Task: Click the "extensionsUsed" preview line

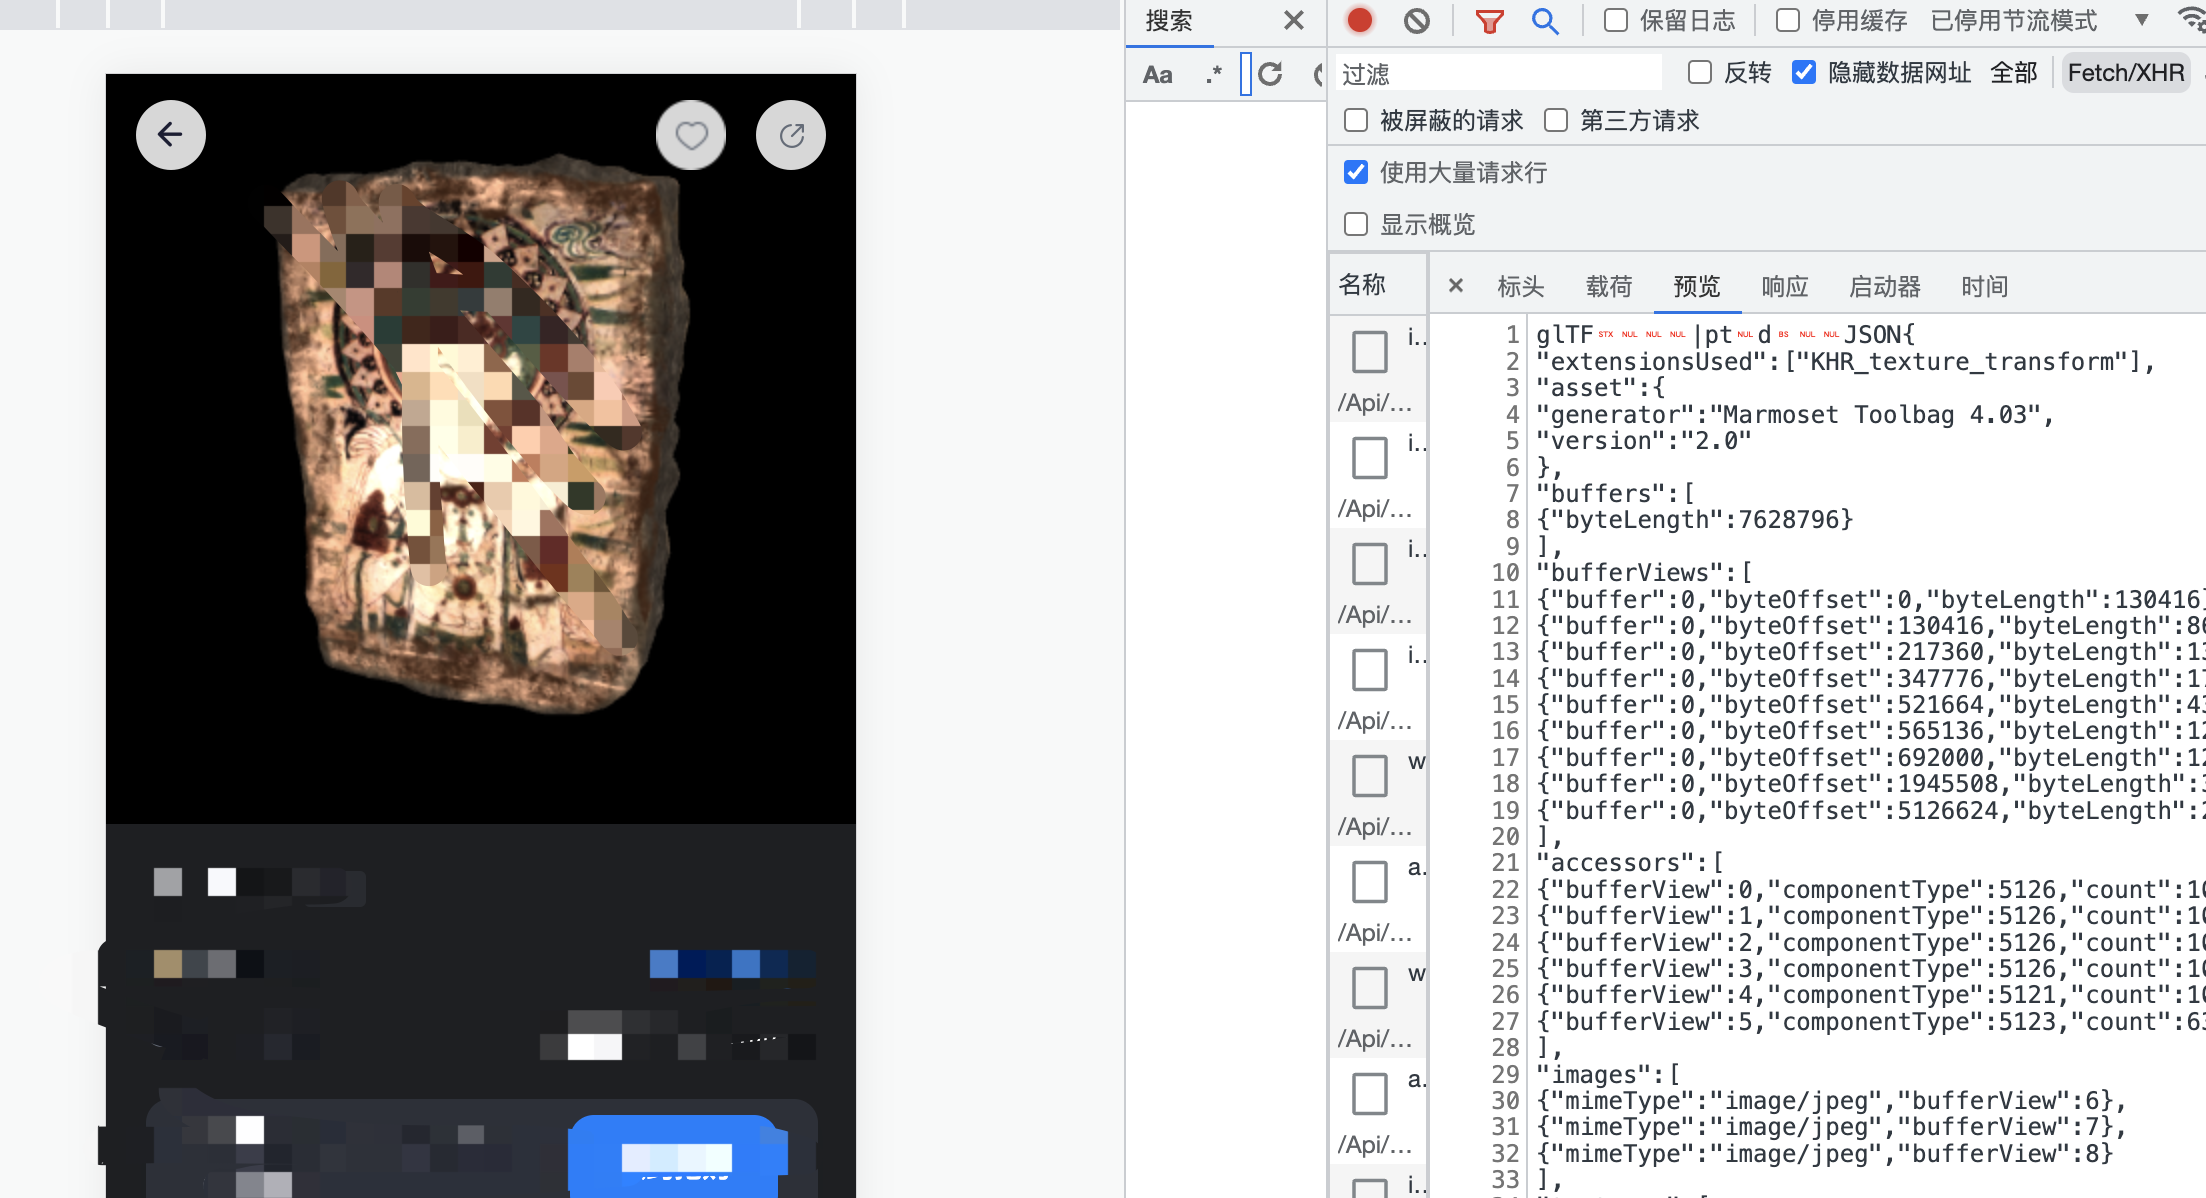Action: click(x=1845, y=362)
